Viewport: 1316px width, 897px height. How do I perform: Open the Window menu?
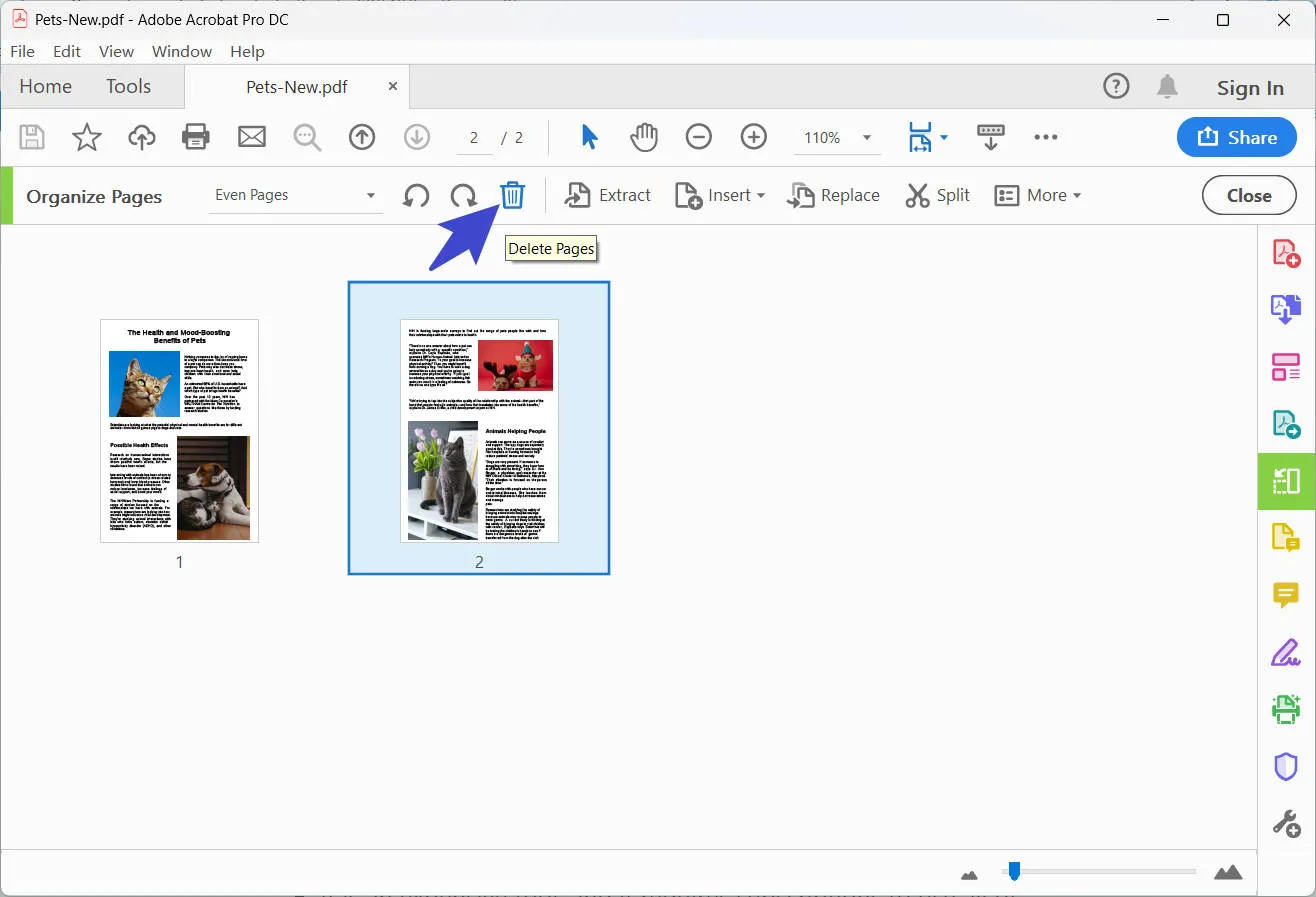[181, 51]
